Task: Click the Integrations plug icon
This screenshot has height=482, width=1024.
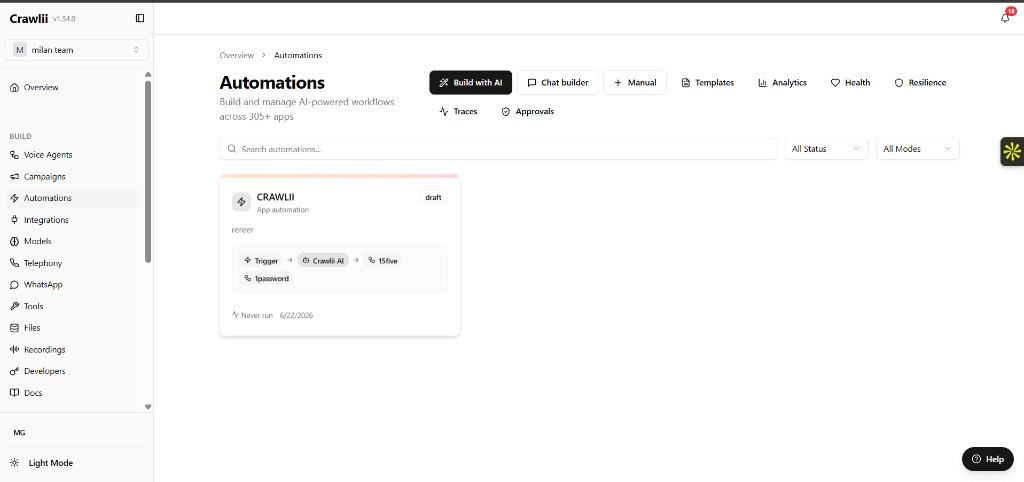Action: tap(14, 220)
